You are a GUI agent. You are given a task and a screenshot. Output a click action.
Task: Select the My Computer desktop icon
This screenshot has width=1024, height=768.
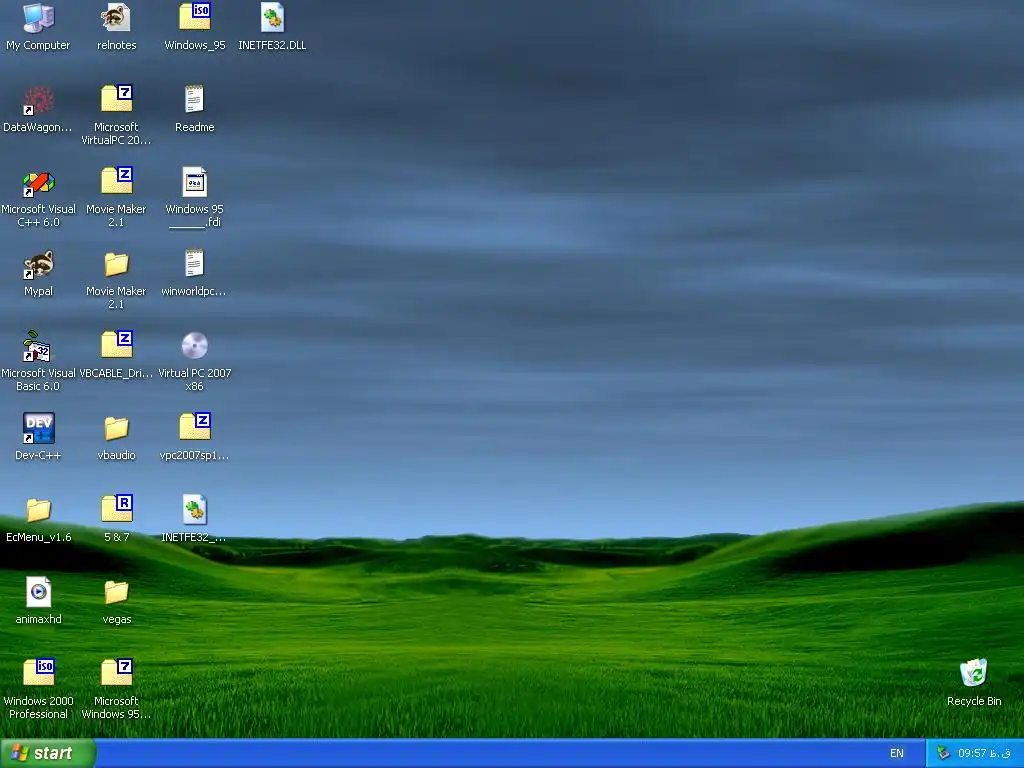(38, 18)
